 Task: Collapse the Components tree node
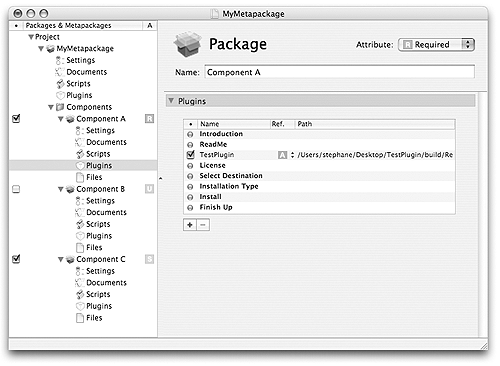(51, 107)
